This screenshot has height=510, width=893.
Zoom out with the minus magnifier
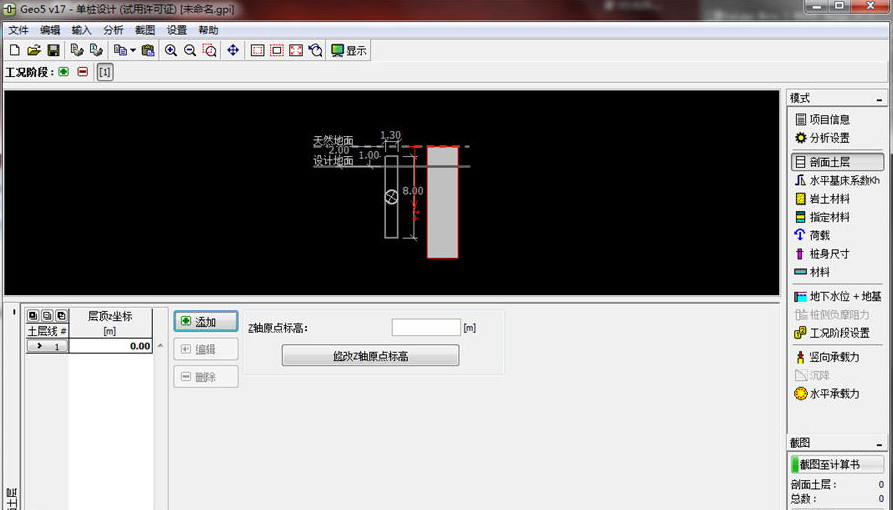click(190, 50)
